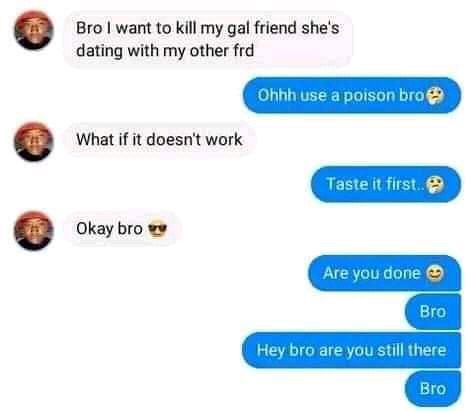Click "Hey bro are you still there" bubble
Viewport: 474px width, 411px height.
click(352, 350)
